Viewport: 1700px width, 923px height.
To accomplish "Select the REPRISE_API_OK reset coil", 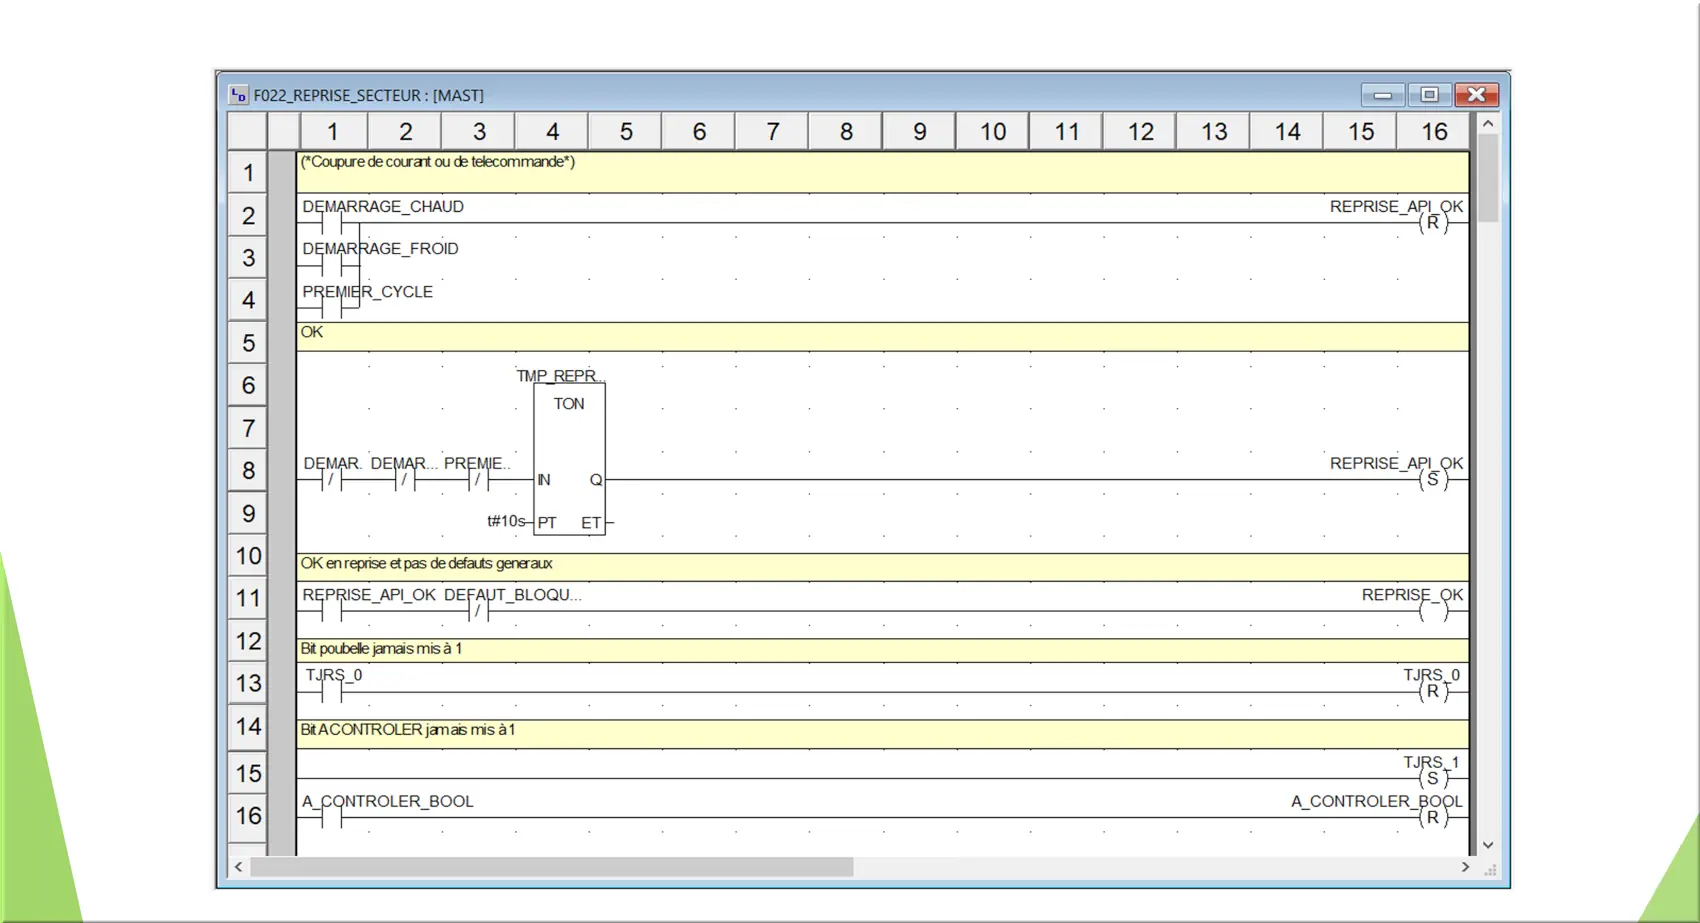I will (x=1433, y=223).
